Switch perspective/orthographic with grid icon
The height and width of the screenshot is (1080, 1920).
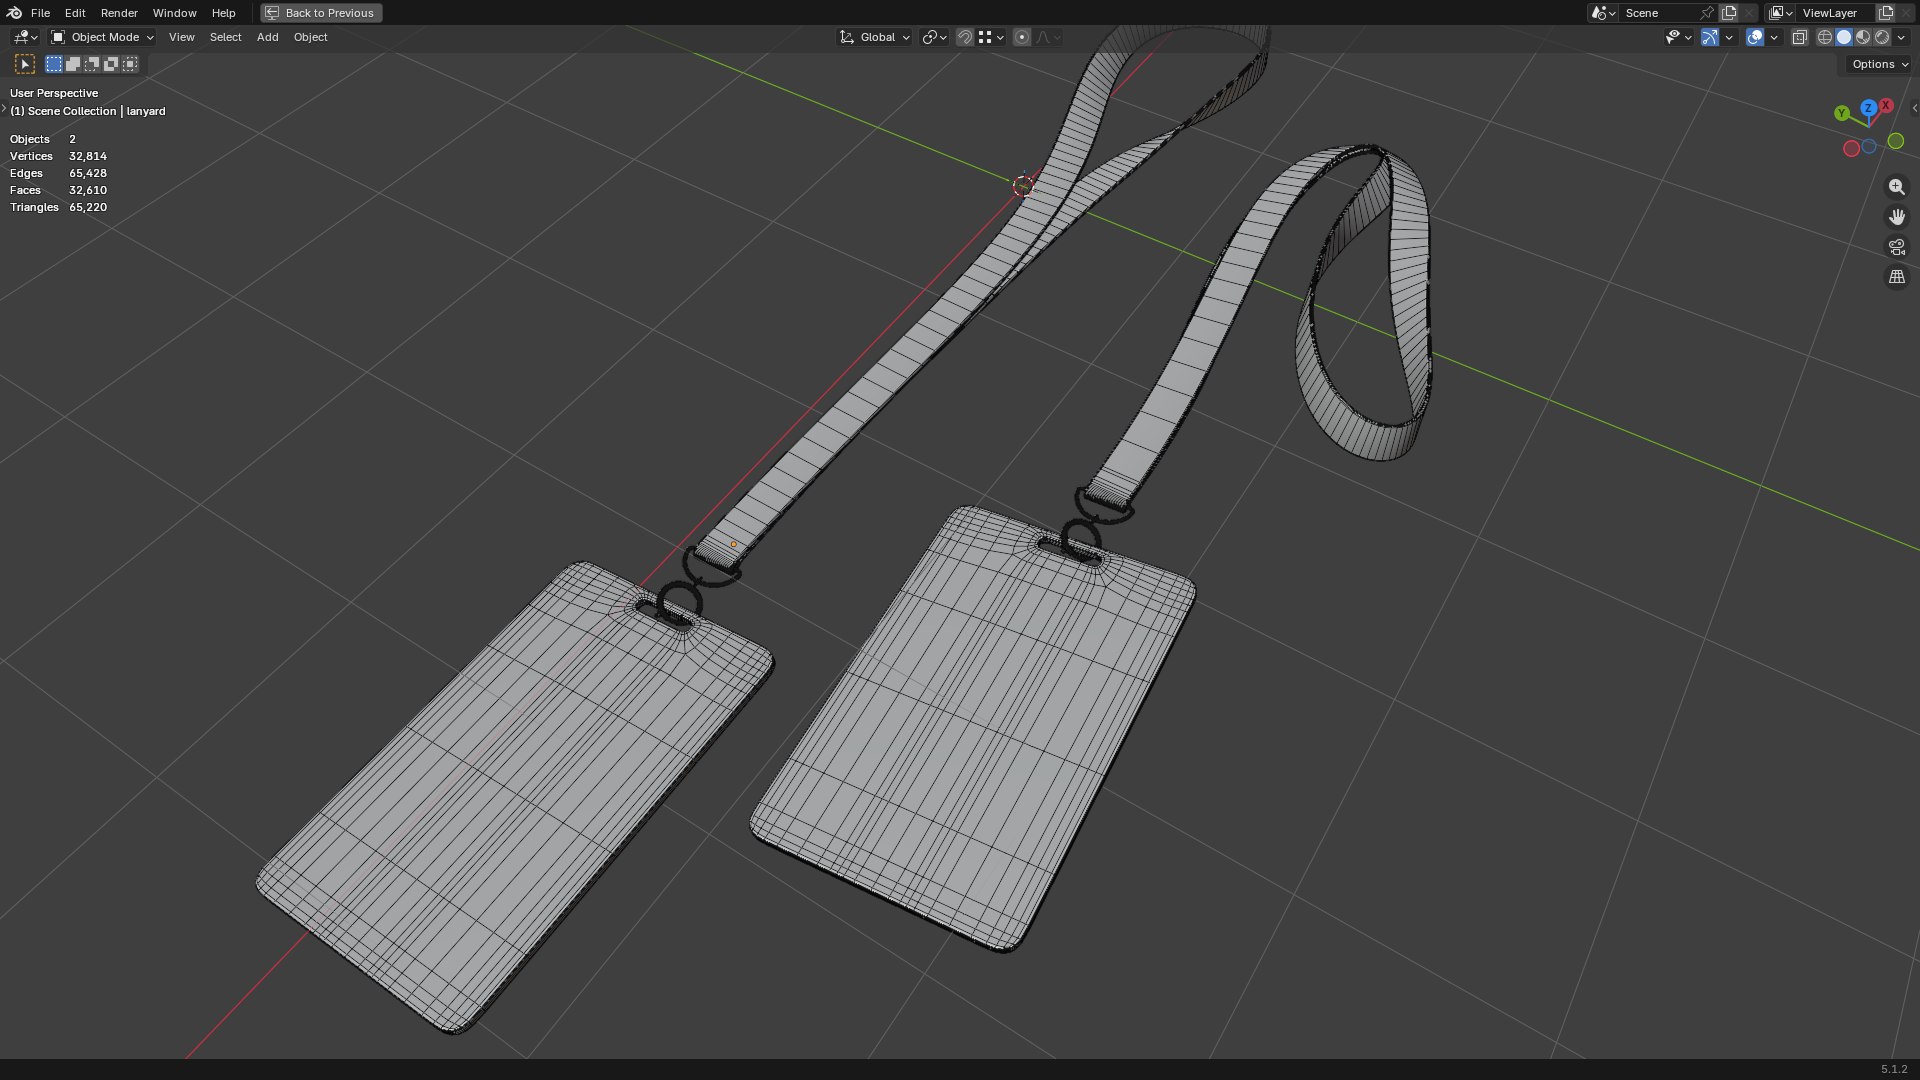coord(1897,277)
